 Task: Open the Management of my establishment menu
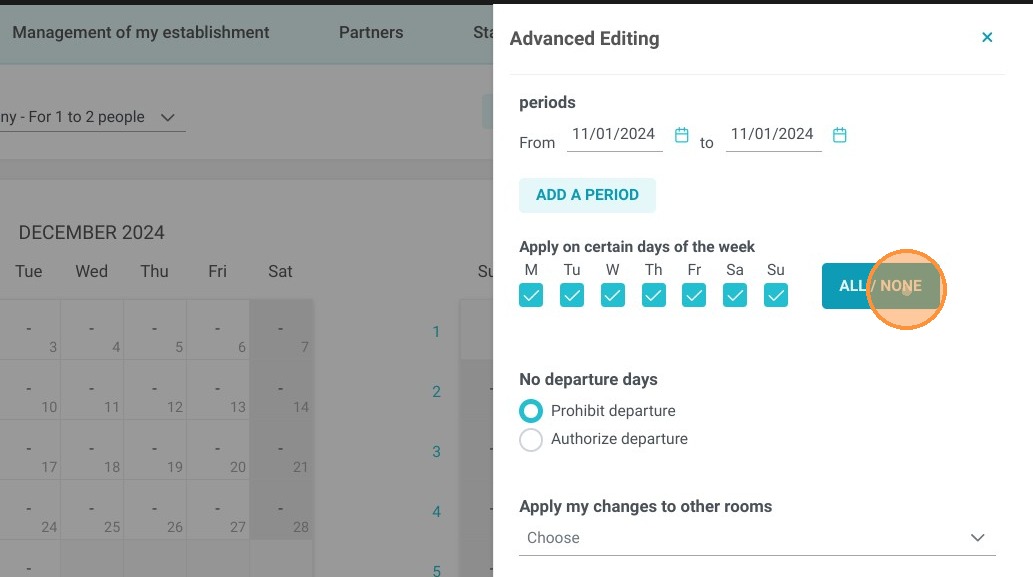pos(140,32)
